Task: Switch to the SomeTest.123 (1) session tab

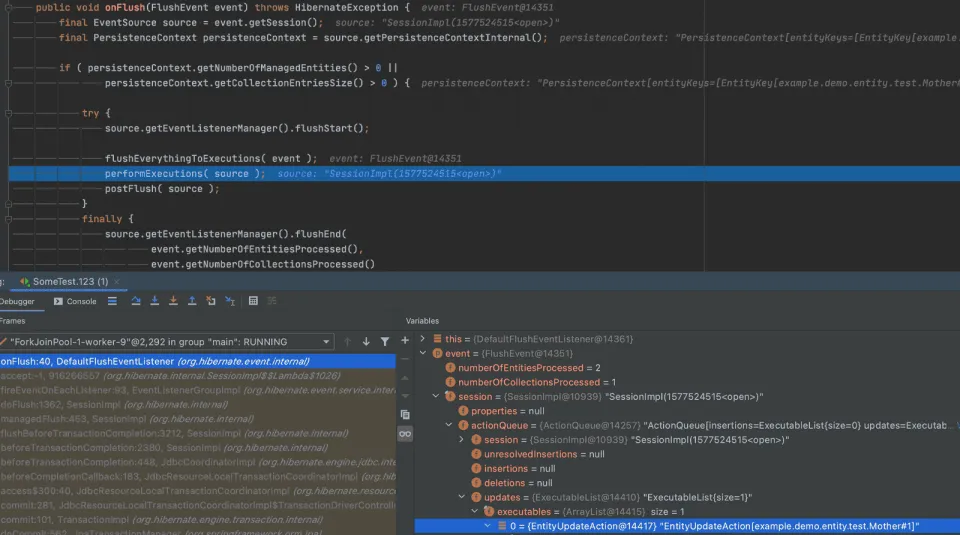Action: pos(70,282)
